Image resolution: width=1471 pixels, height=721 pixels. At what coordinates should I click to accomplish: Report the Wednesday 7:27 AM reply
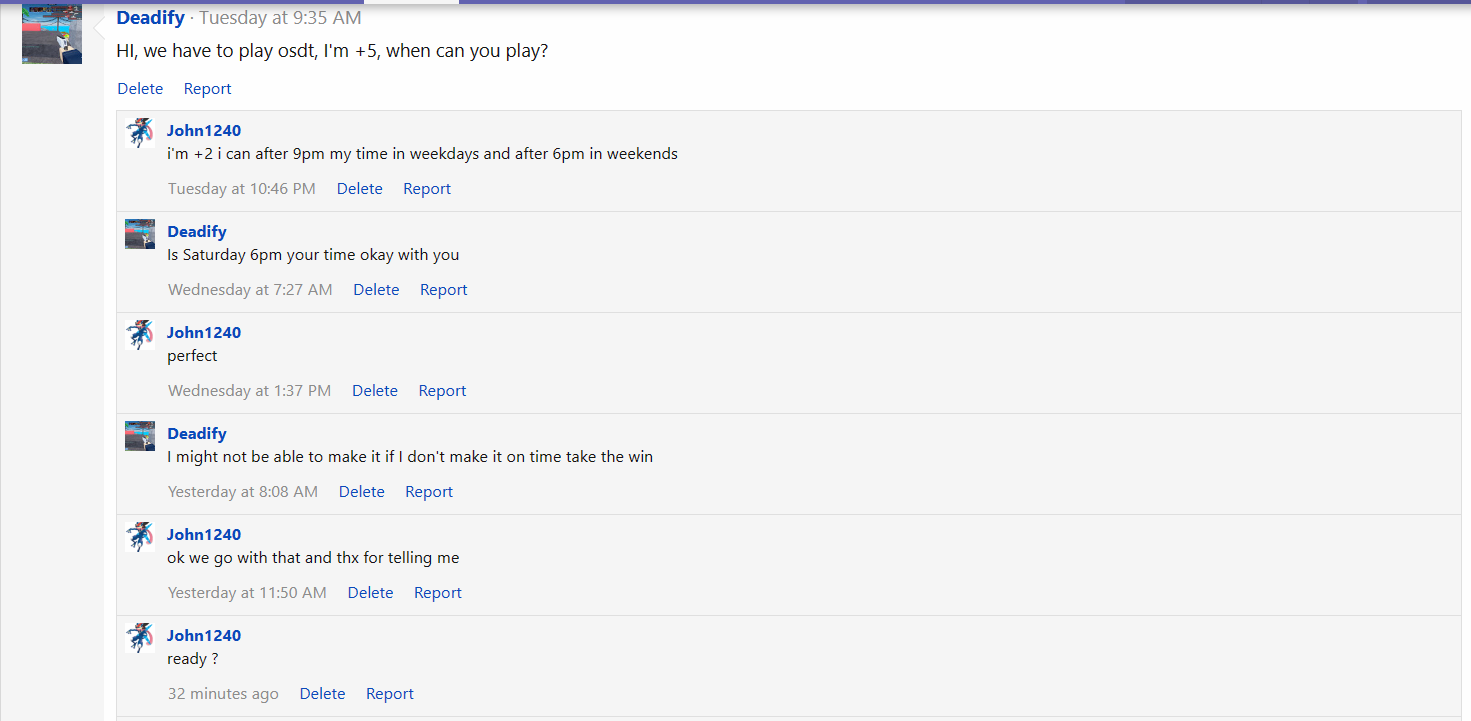click(444, 290)
